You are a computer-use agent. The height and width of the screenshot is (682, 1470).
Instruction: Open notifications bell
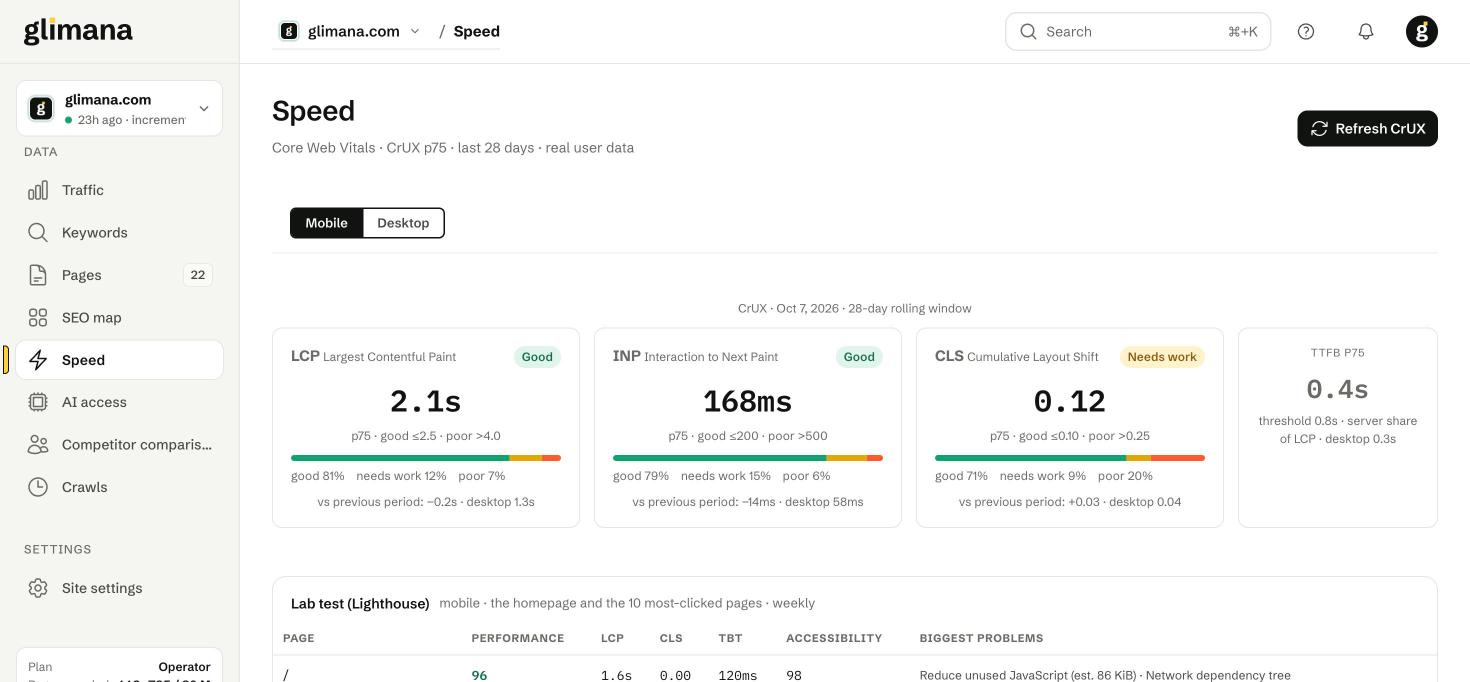[1366, 31]
